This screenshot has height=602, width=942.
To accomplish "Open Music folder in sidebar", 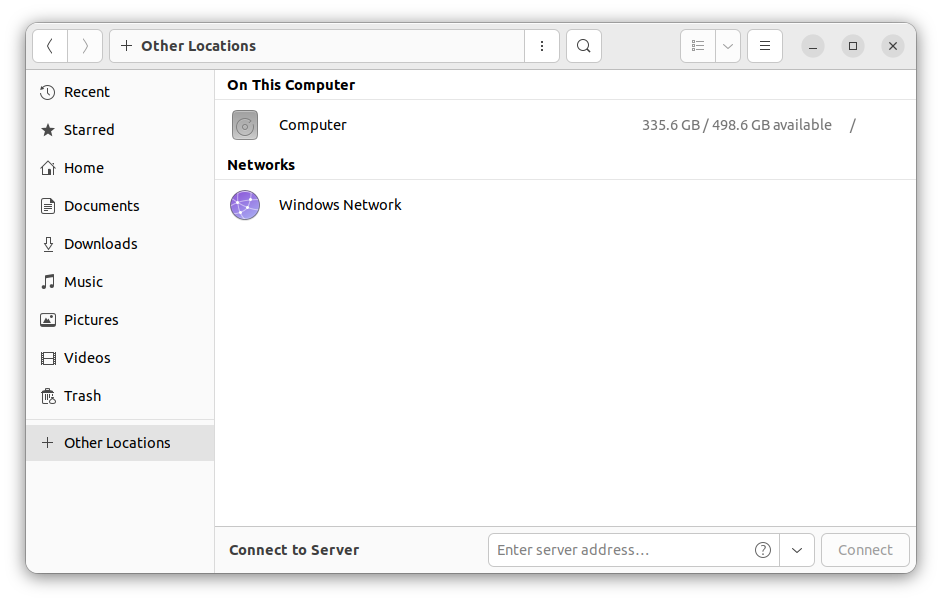I will click(x=120, y=282).
